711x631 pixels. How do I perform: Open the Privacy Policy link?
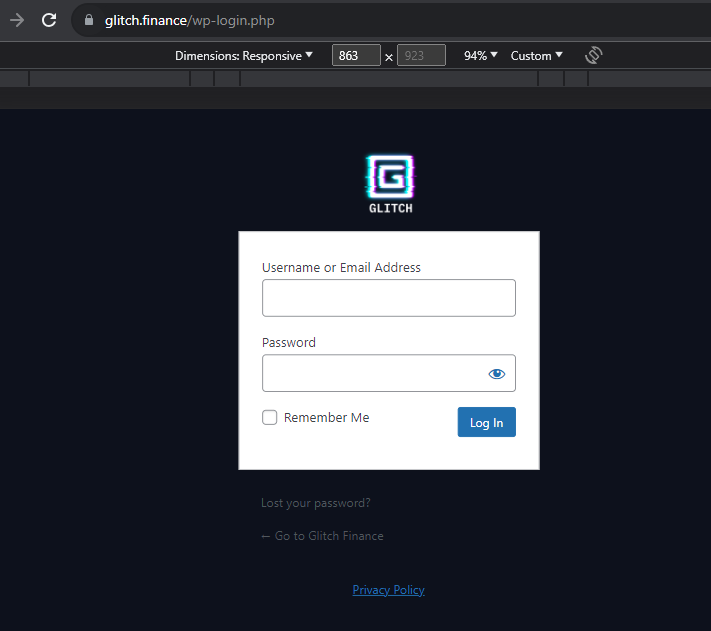[x=389, y=590]
